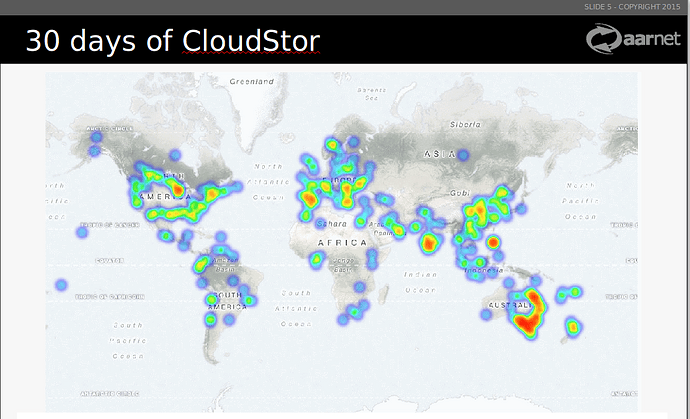Click the 'ASIA' map label

[x=440, y=154]
